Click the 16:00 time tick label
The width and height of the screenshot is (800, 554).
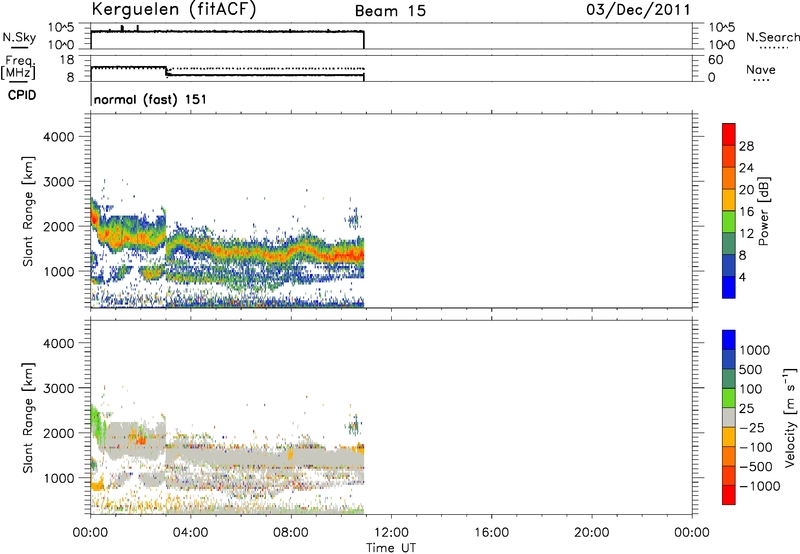(491, 533)
